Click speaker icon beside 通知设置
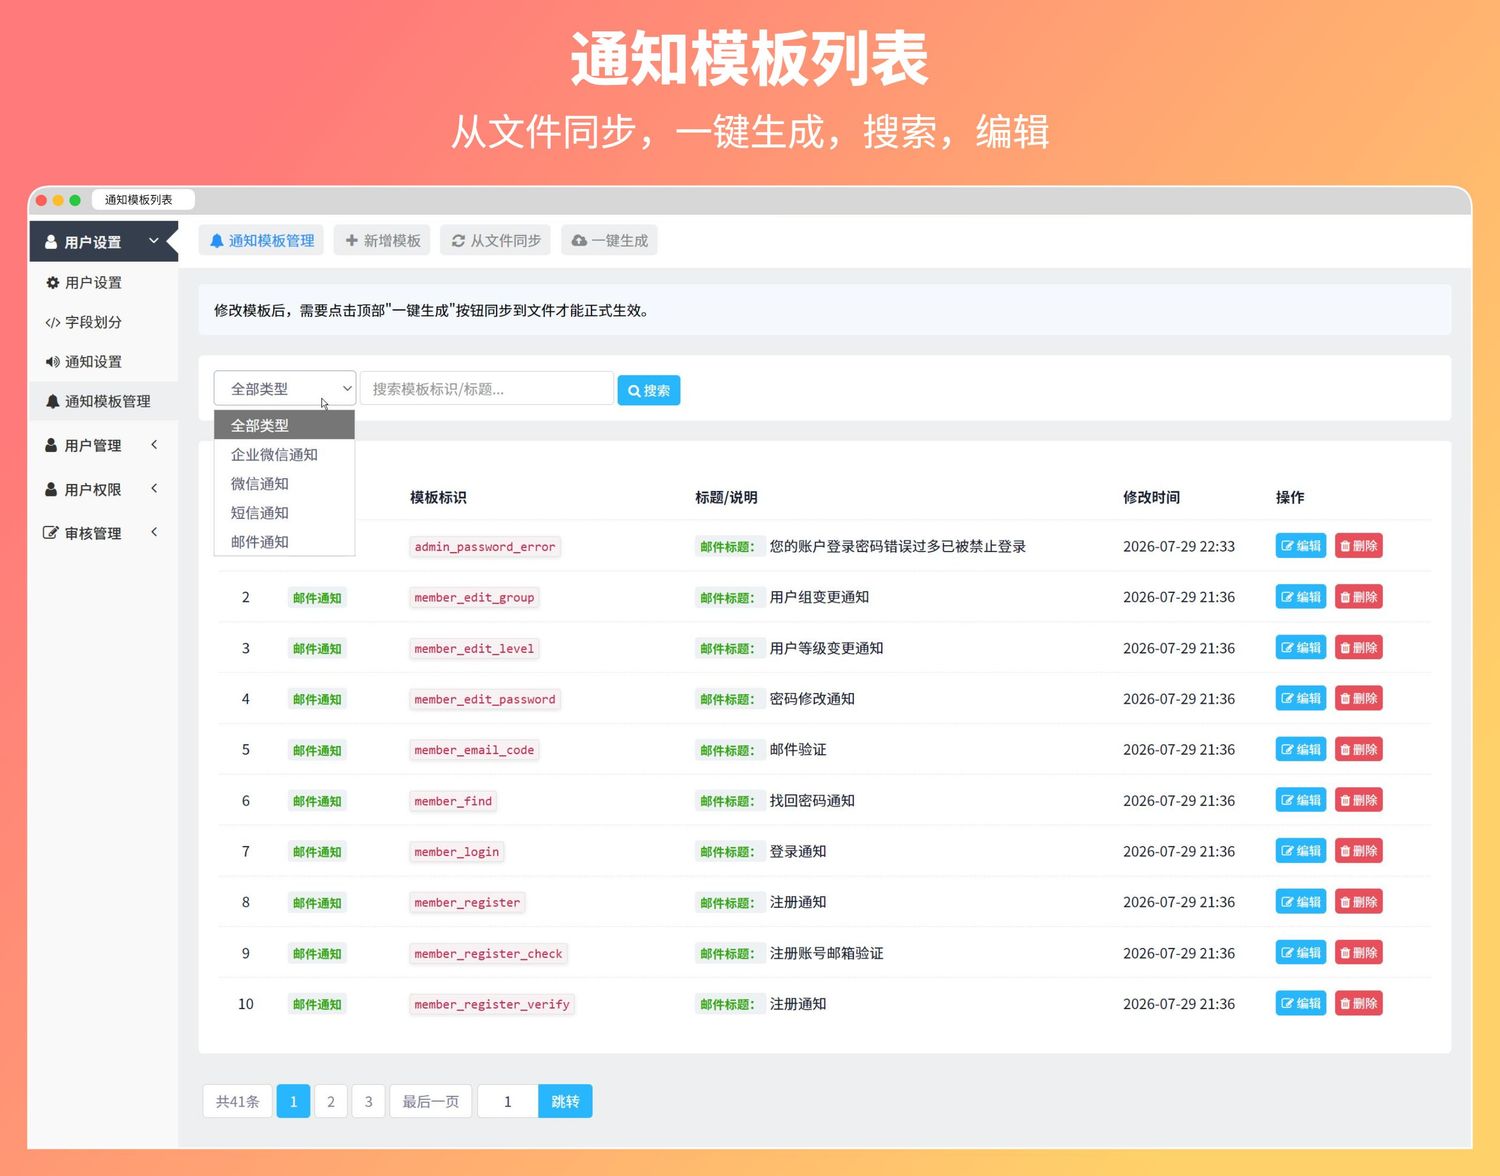The image size is (1500, 1176). tap(53, 362)
